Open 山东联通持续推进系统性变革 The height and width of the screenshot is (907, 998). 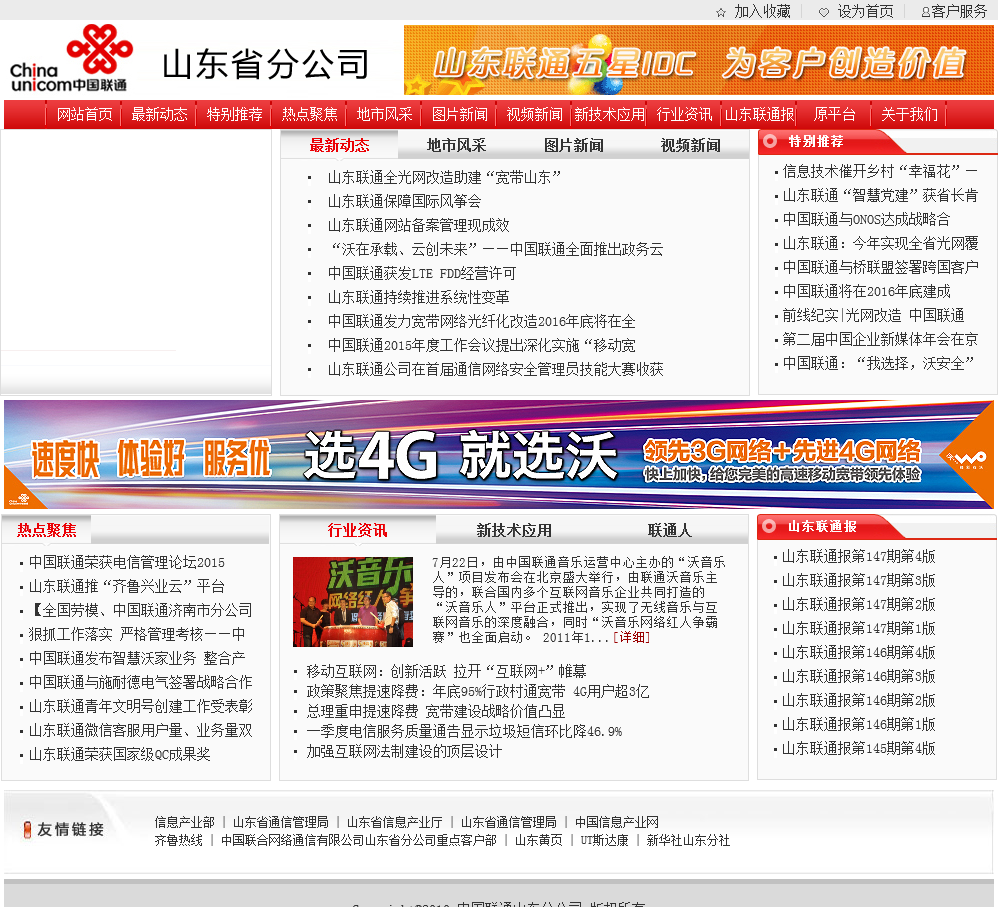coord(419,297)
